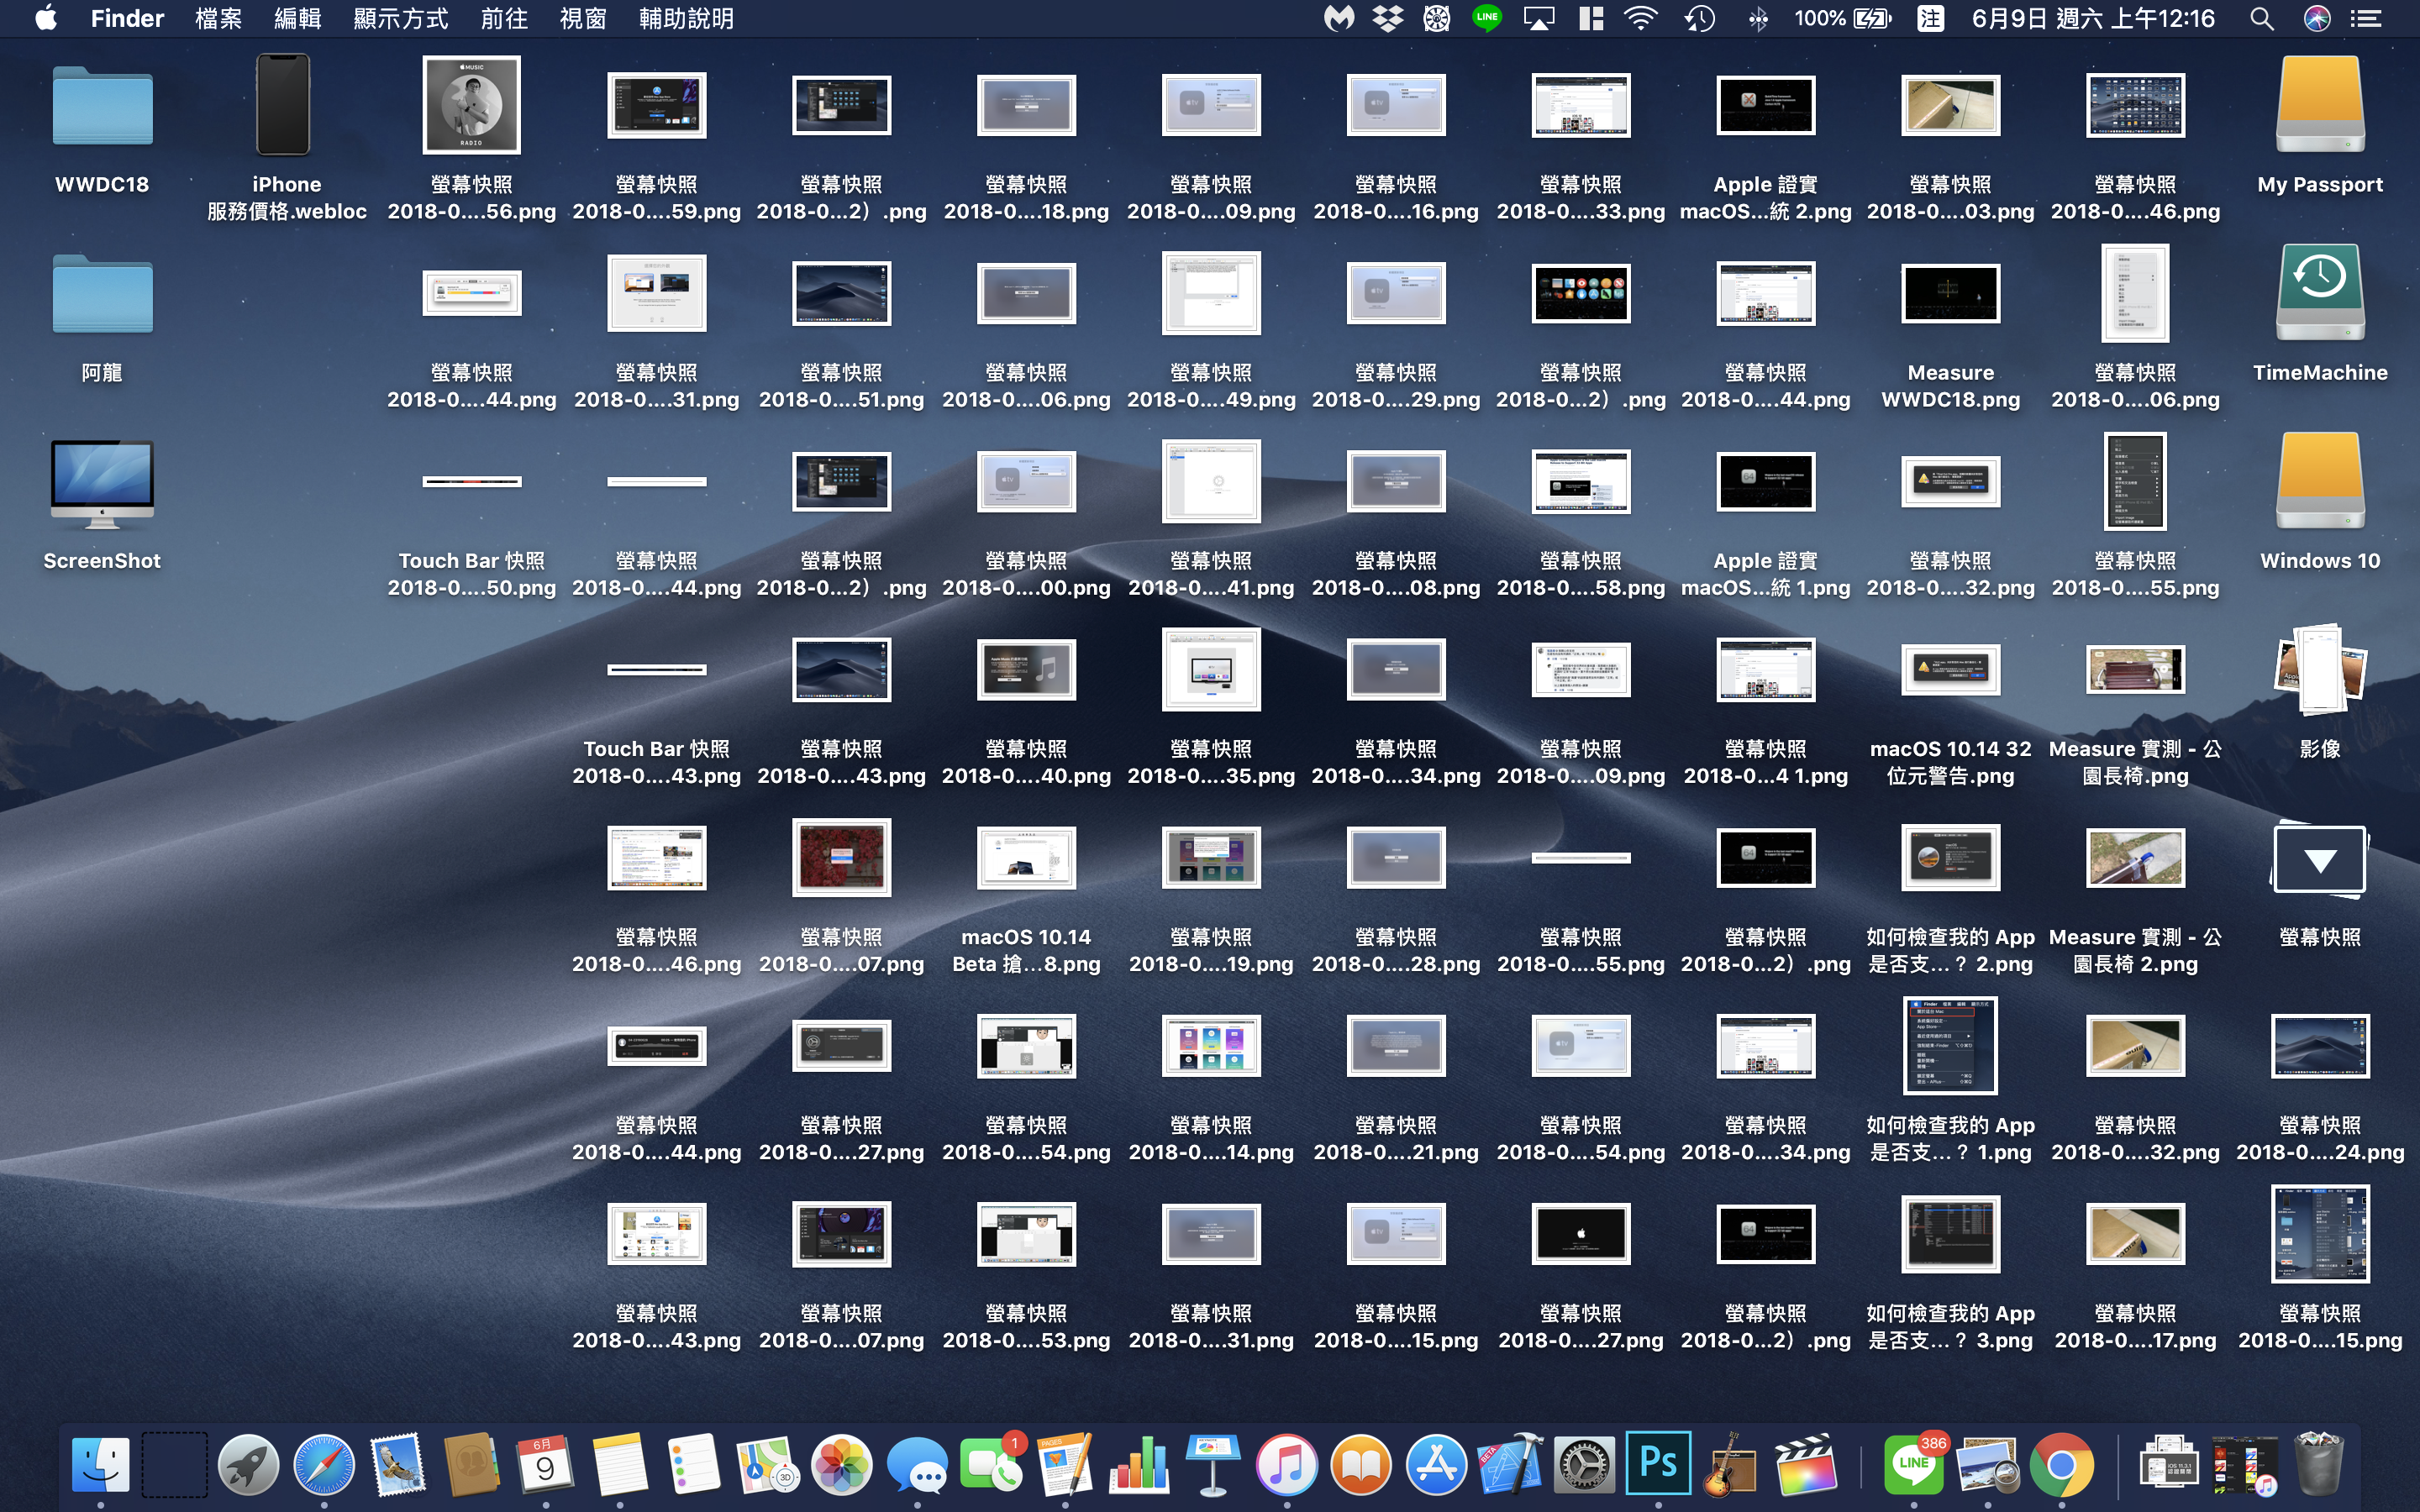The width and height of the screenshot is (2420, 1512).
Task: Open the 前往 menu
Action: (504, 18)
